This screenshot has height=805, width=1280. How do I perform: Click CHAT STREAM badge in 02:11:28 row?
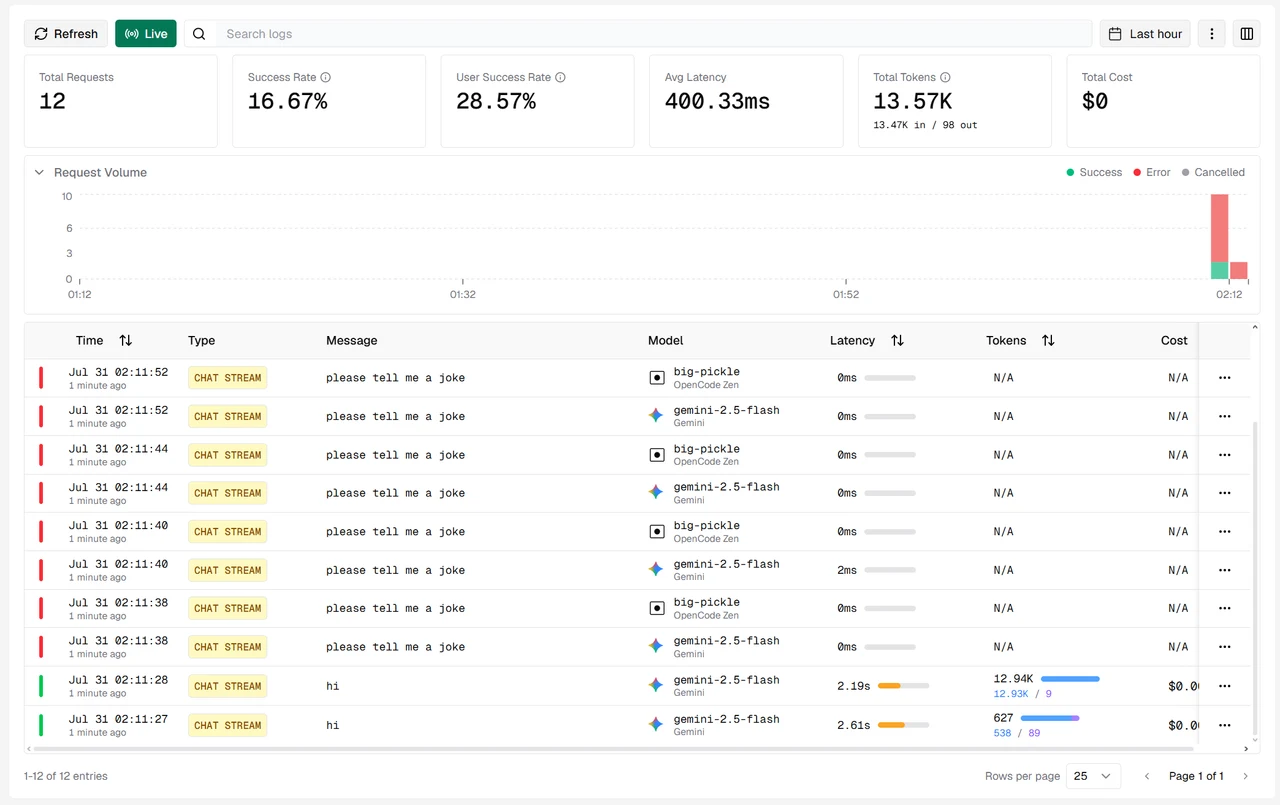[x=227, y=686]
